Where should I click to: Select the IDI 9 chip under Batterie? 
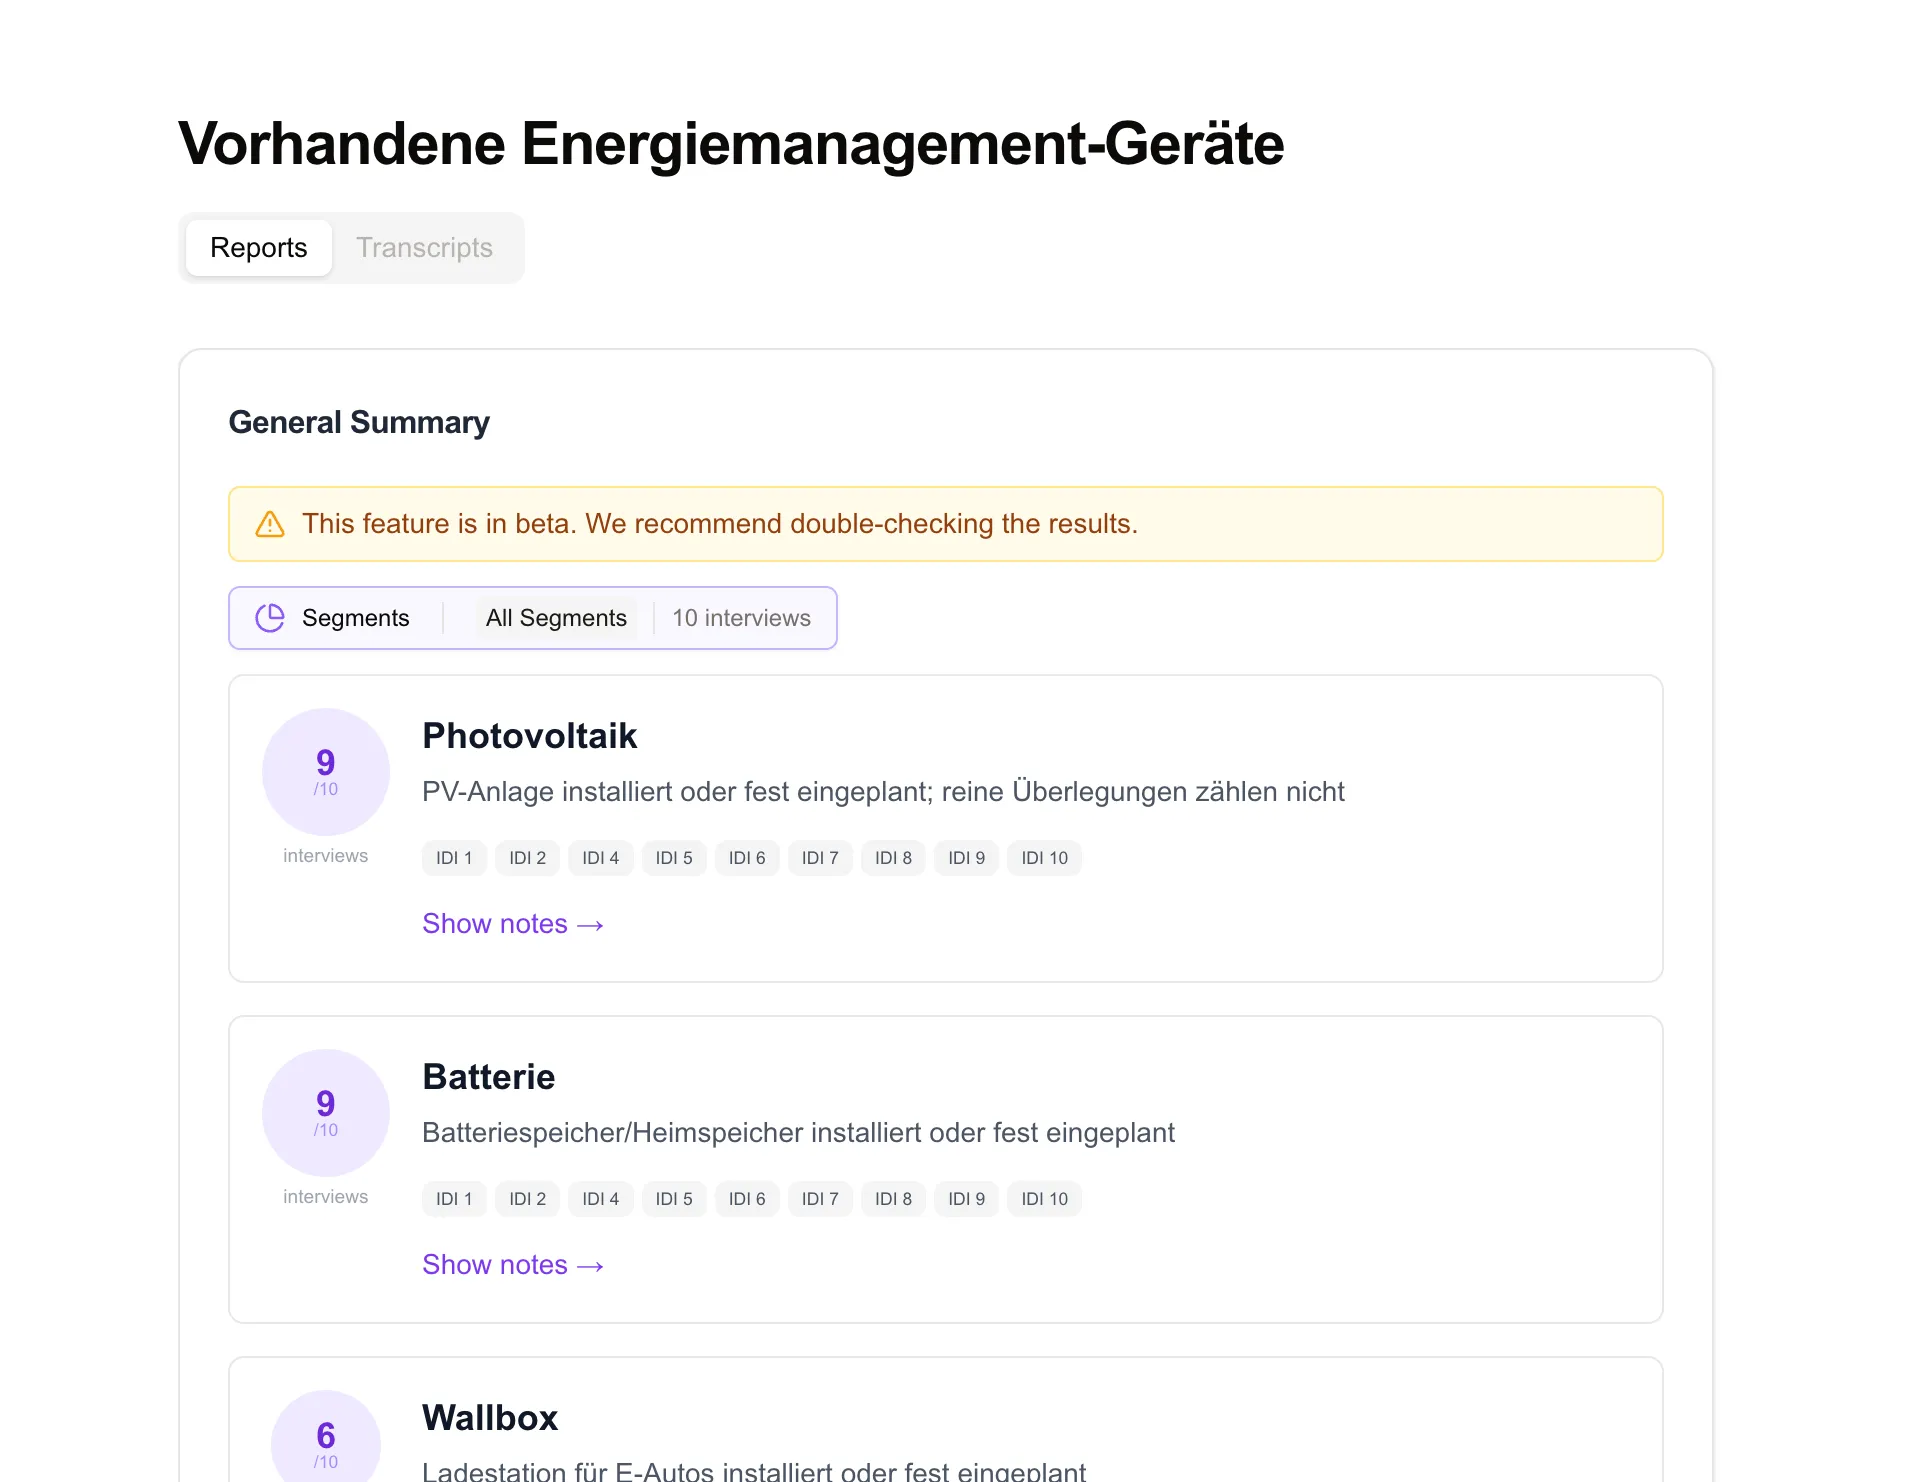[966, 1199]
